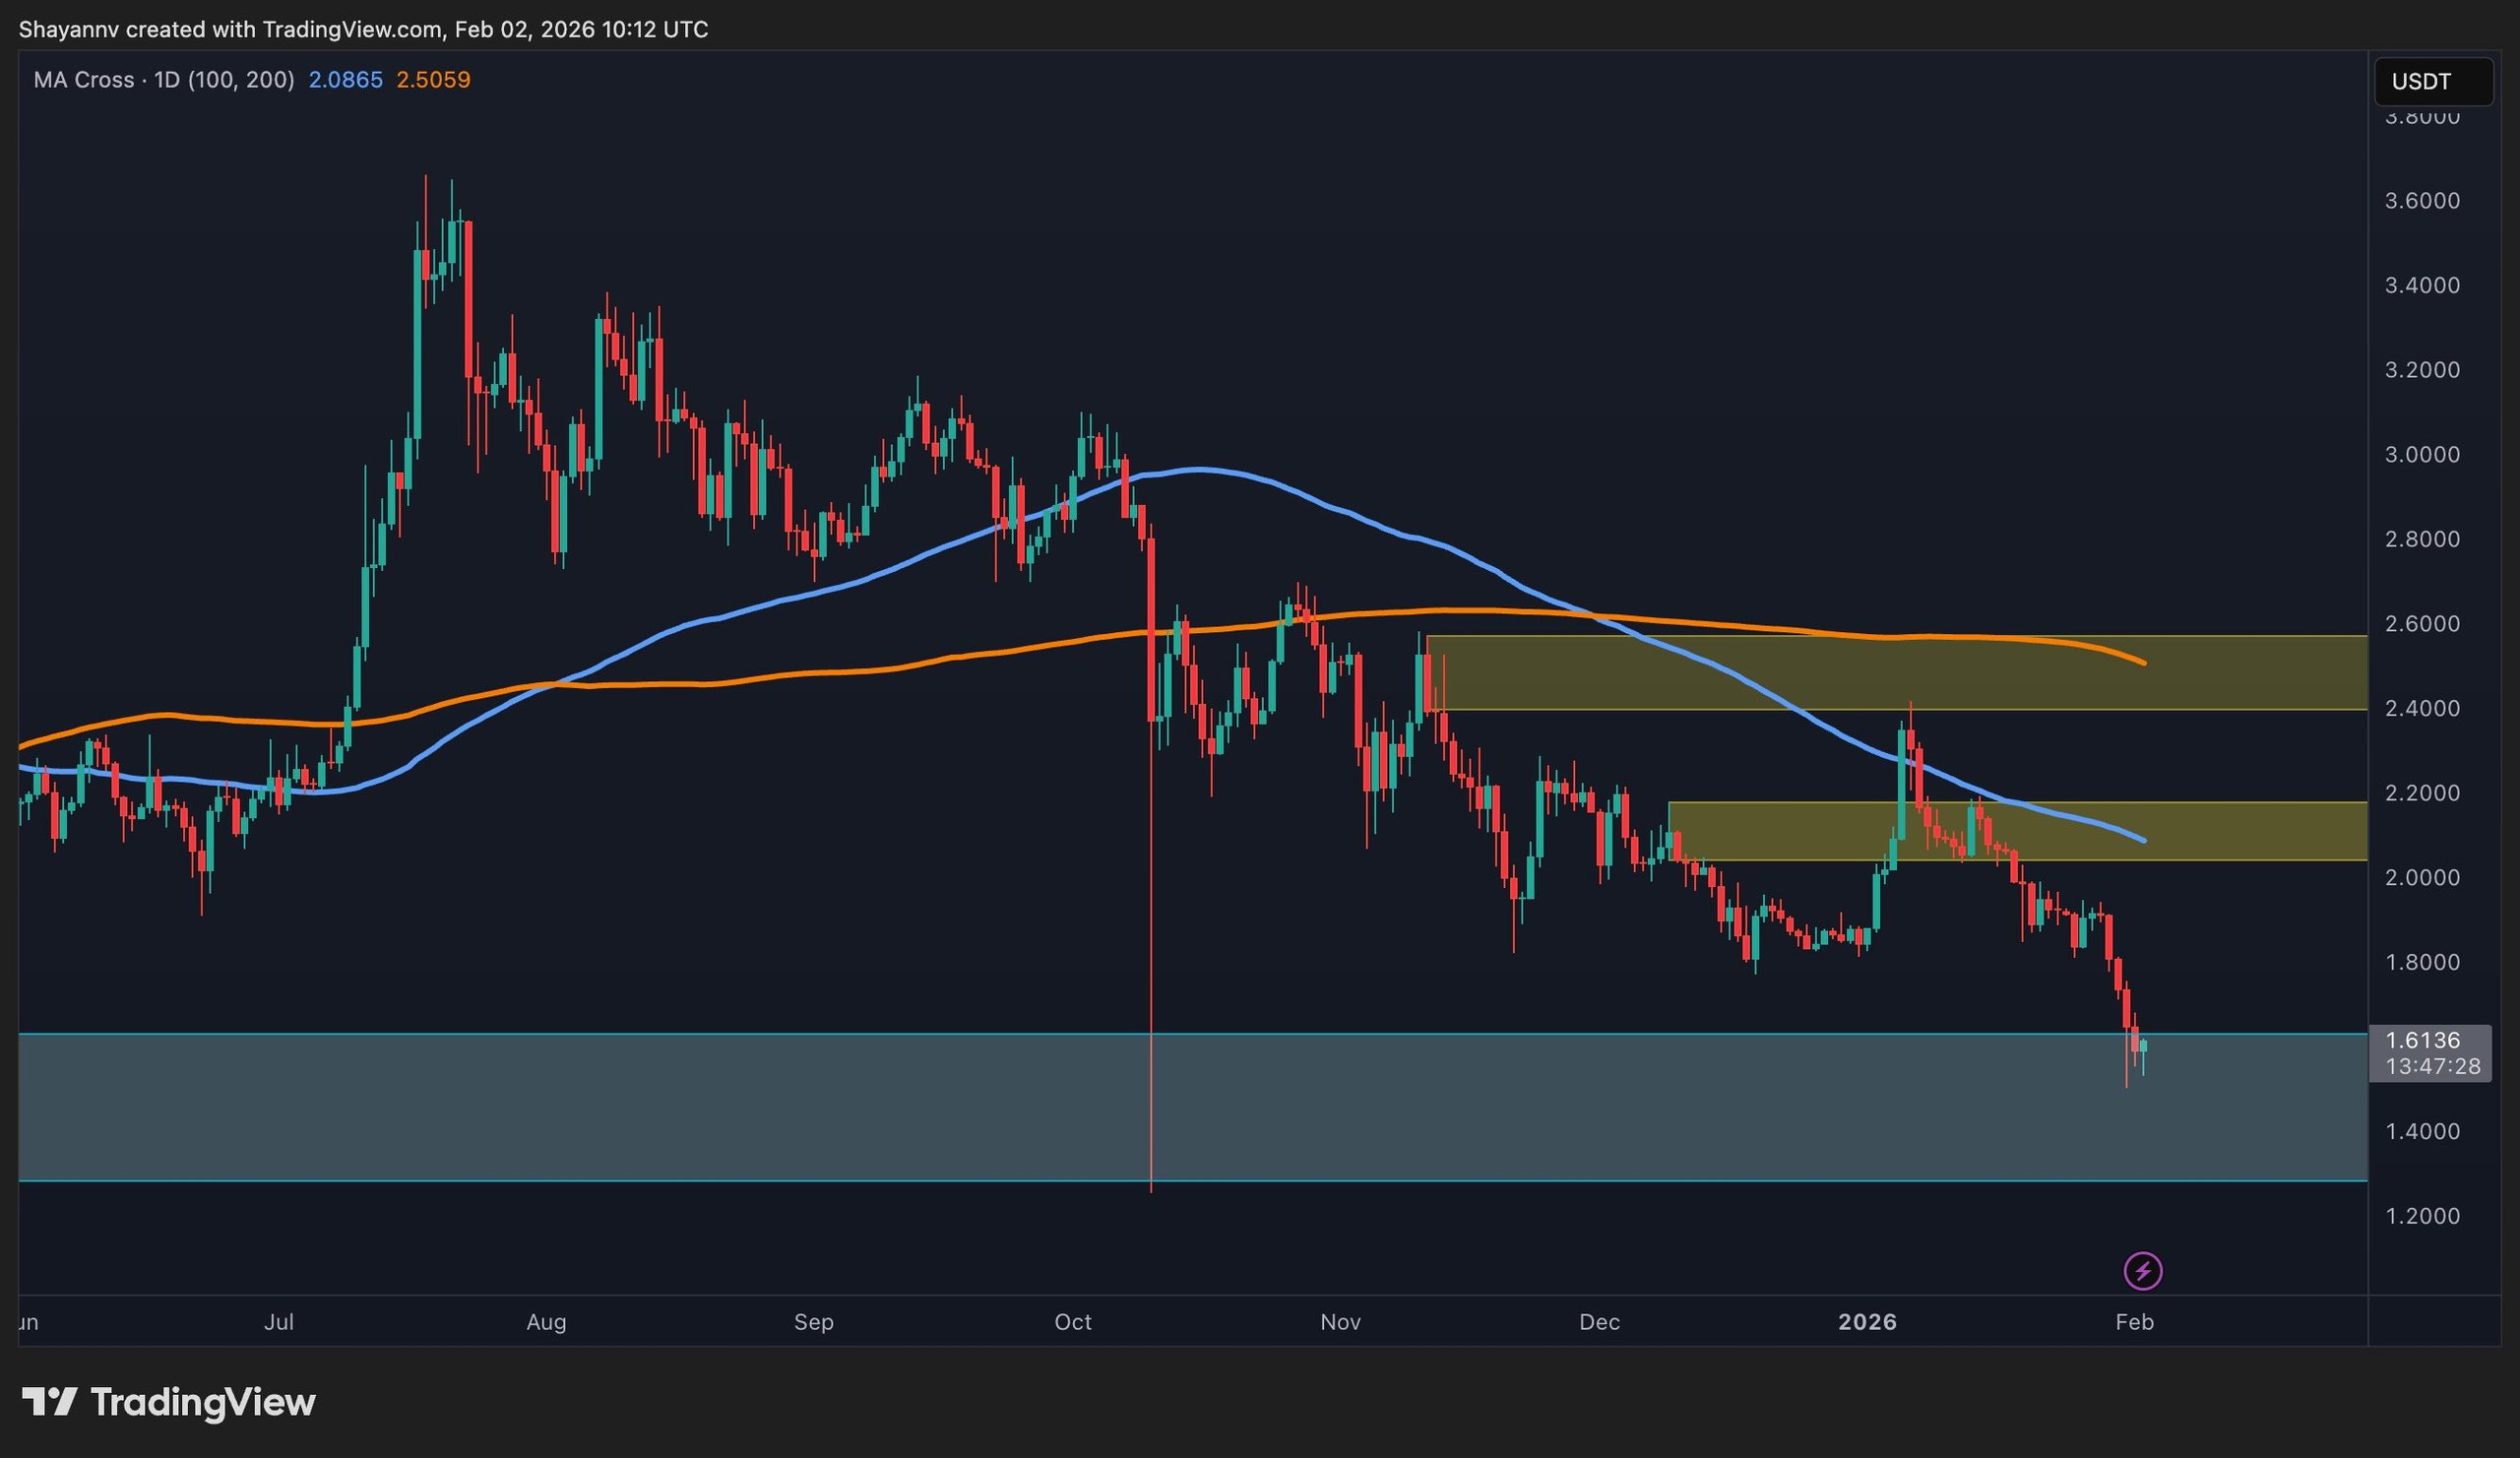This screenshot has width=2520, height=1458.
Task: Select the Feb label on the time axis
Action: (x=2134, y=1321)
